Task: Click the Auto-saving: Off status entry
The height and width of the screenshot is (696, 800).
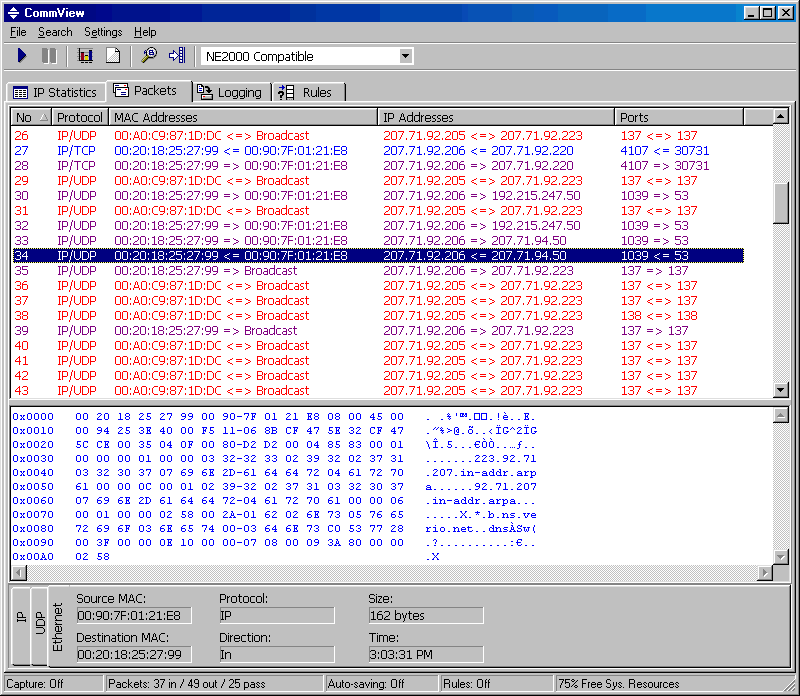Action: (382, 684)
